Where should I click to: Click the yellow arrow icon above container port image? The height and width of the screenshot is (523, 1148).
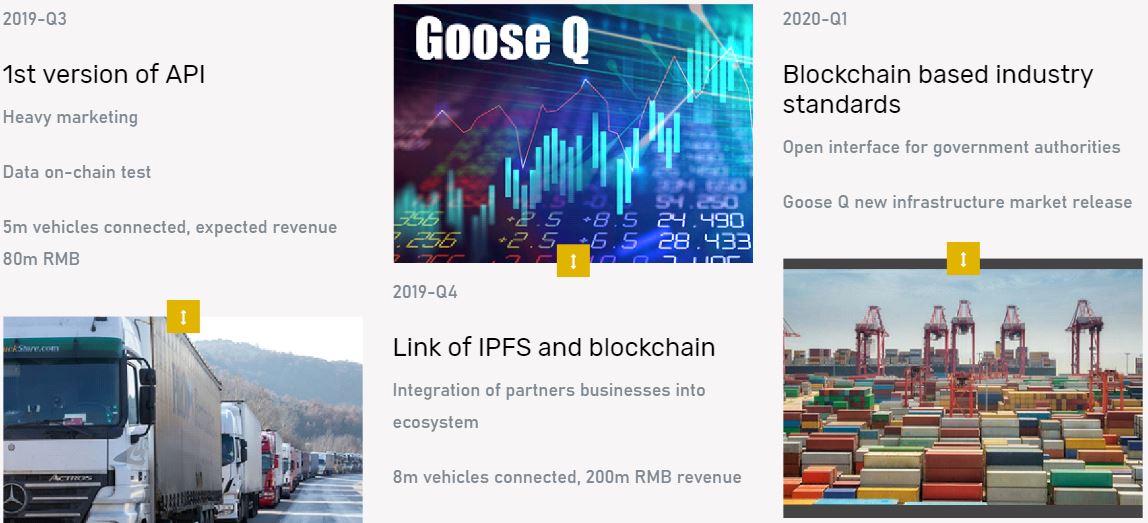pos(964,259)
